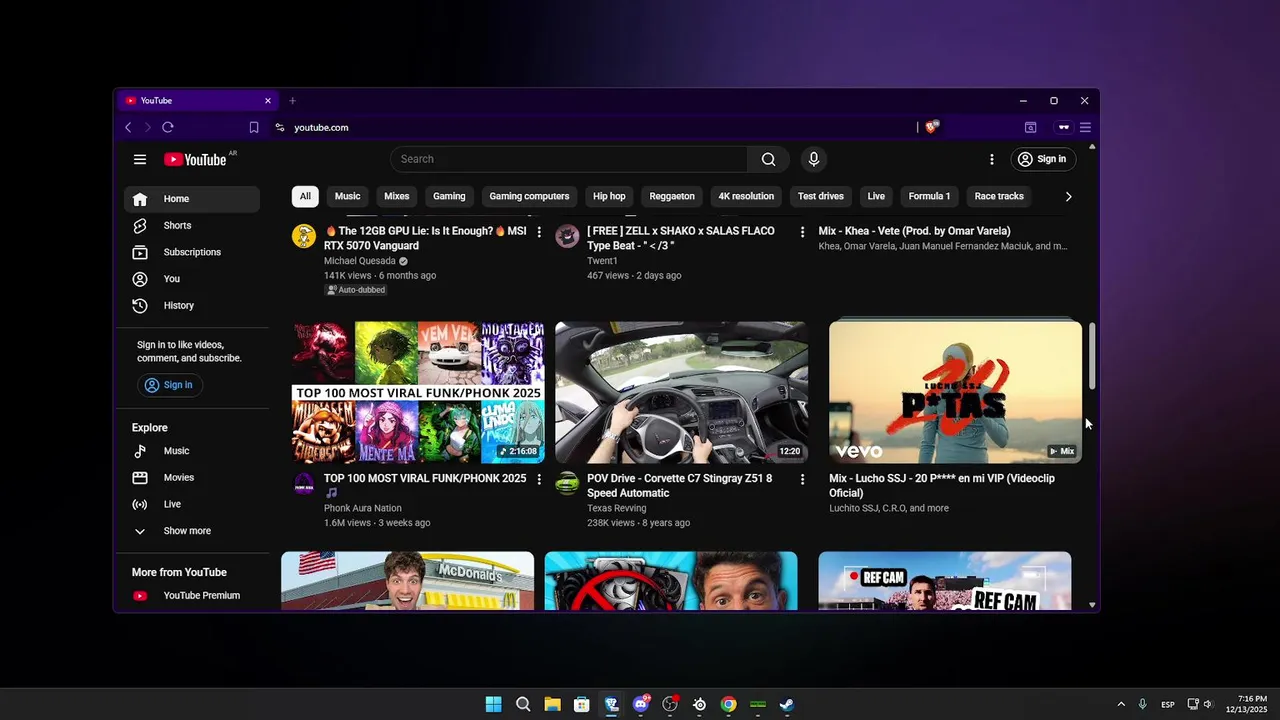Expand Show more in the sidebar
Screen dimensions: 1280x720
[192, 531]
